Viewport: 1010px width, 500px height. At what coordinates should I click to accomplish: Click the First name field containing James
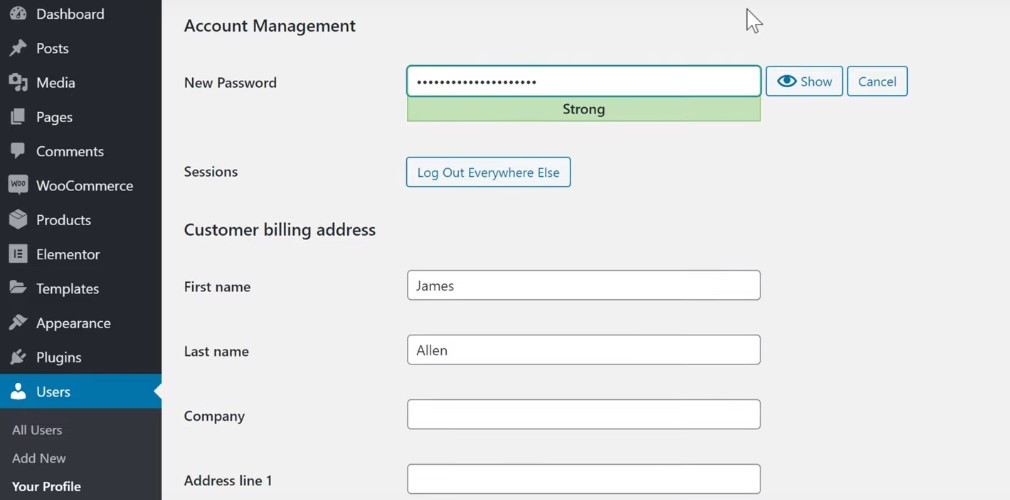(x=583, y=286)
